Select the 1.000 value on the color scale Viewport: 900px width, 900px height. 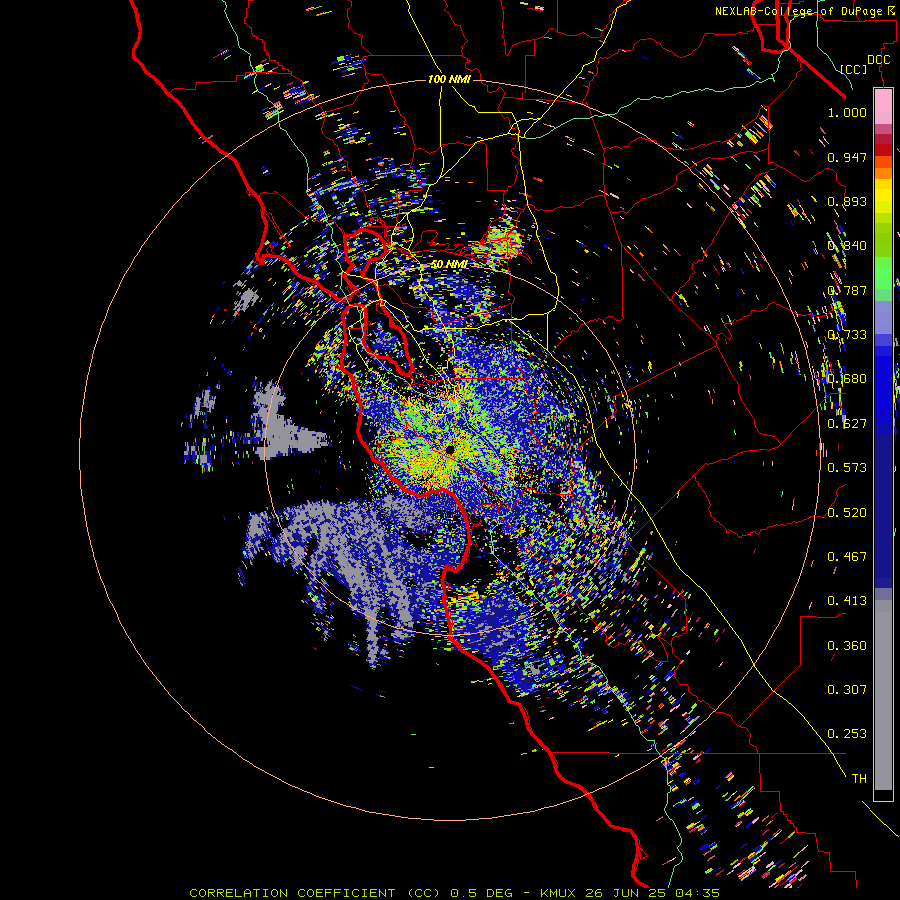coord(847,112)
